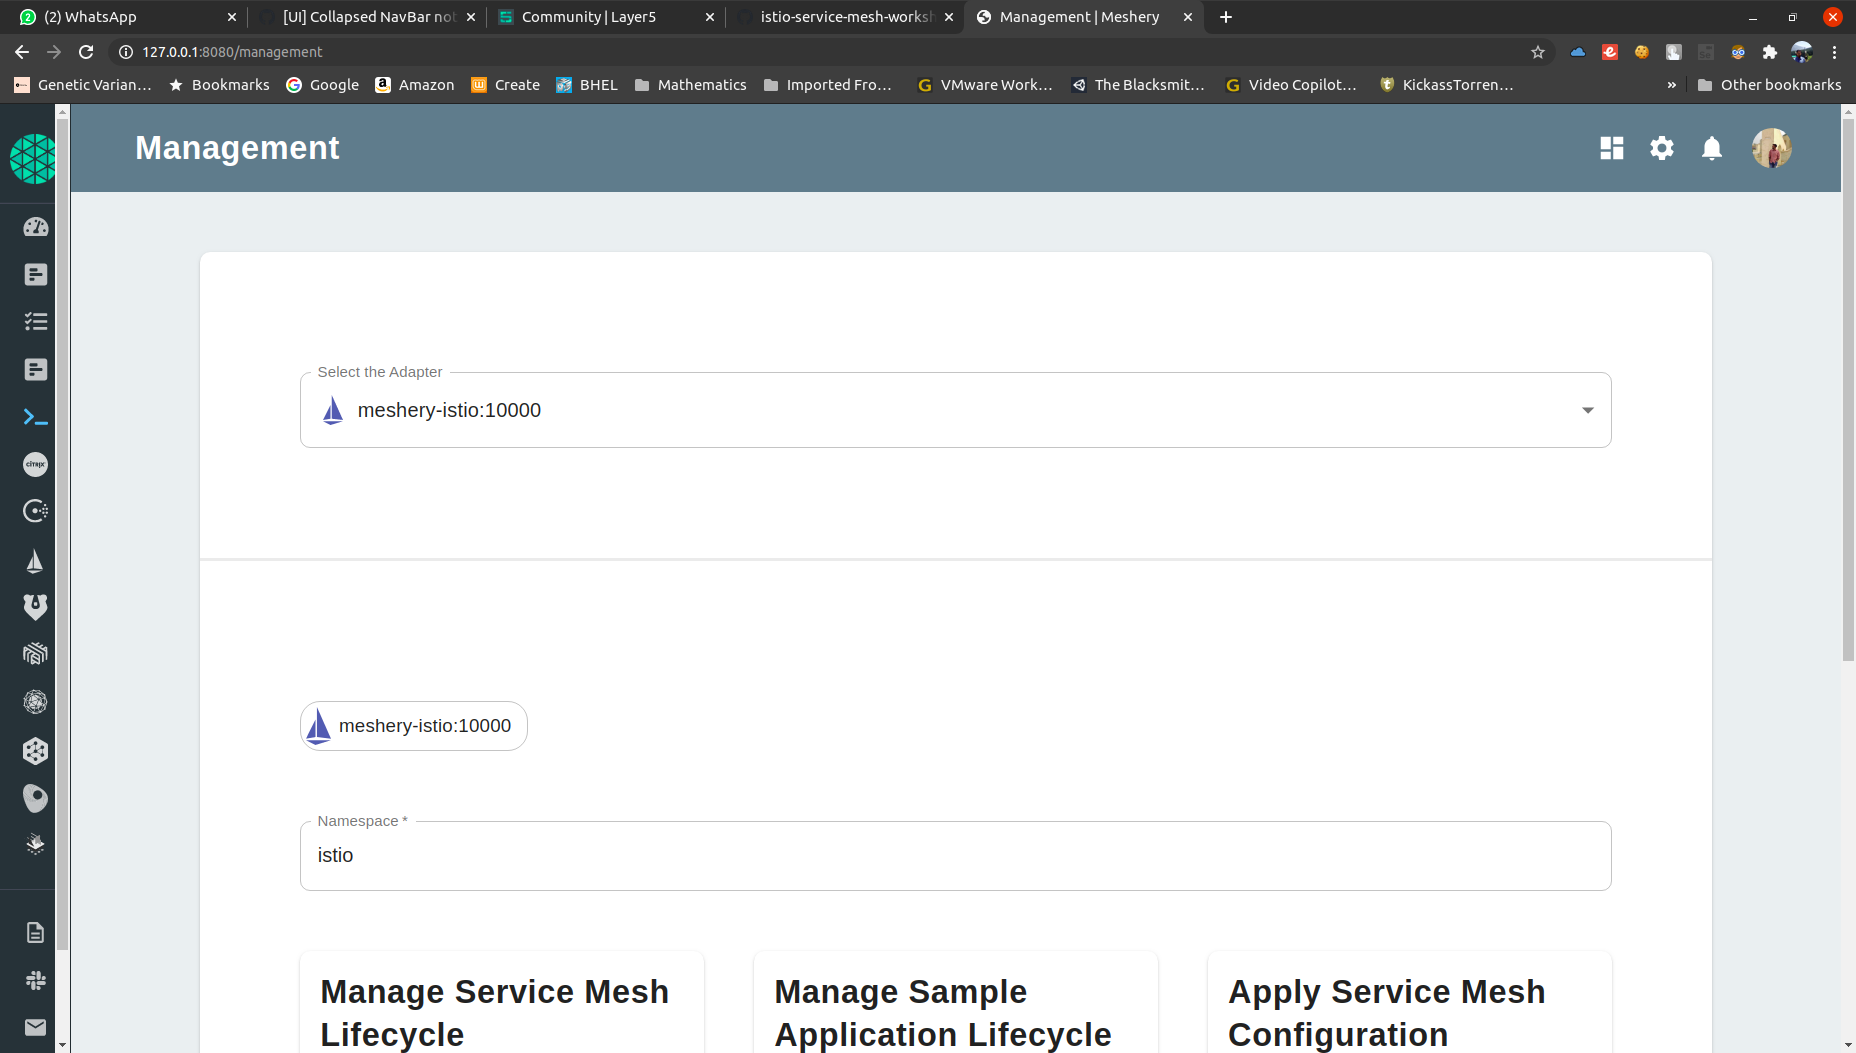Open the user avatar menu
1856x1053 pixels.
[1771, 148]
